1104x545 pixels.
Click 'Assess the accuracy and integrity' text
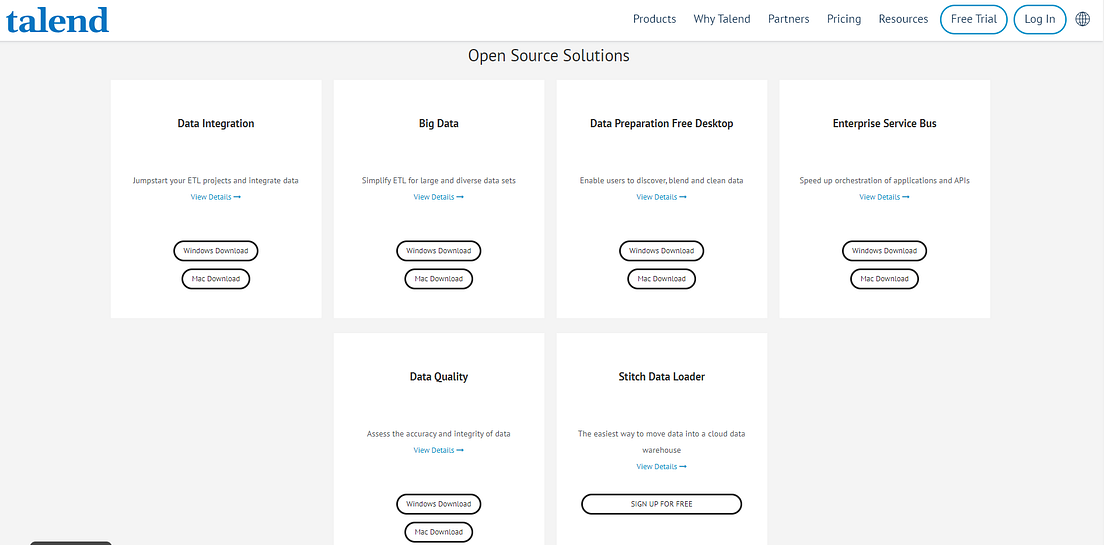439,434
